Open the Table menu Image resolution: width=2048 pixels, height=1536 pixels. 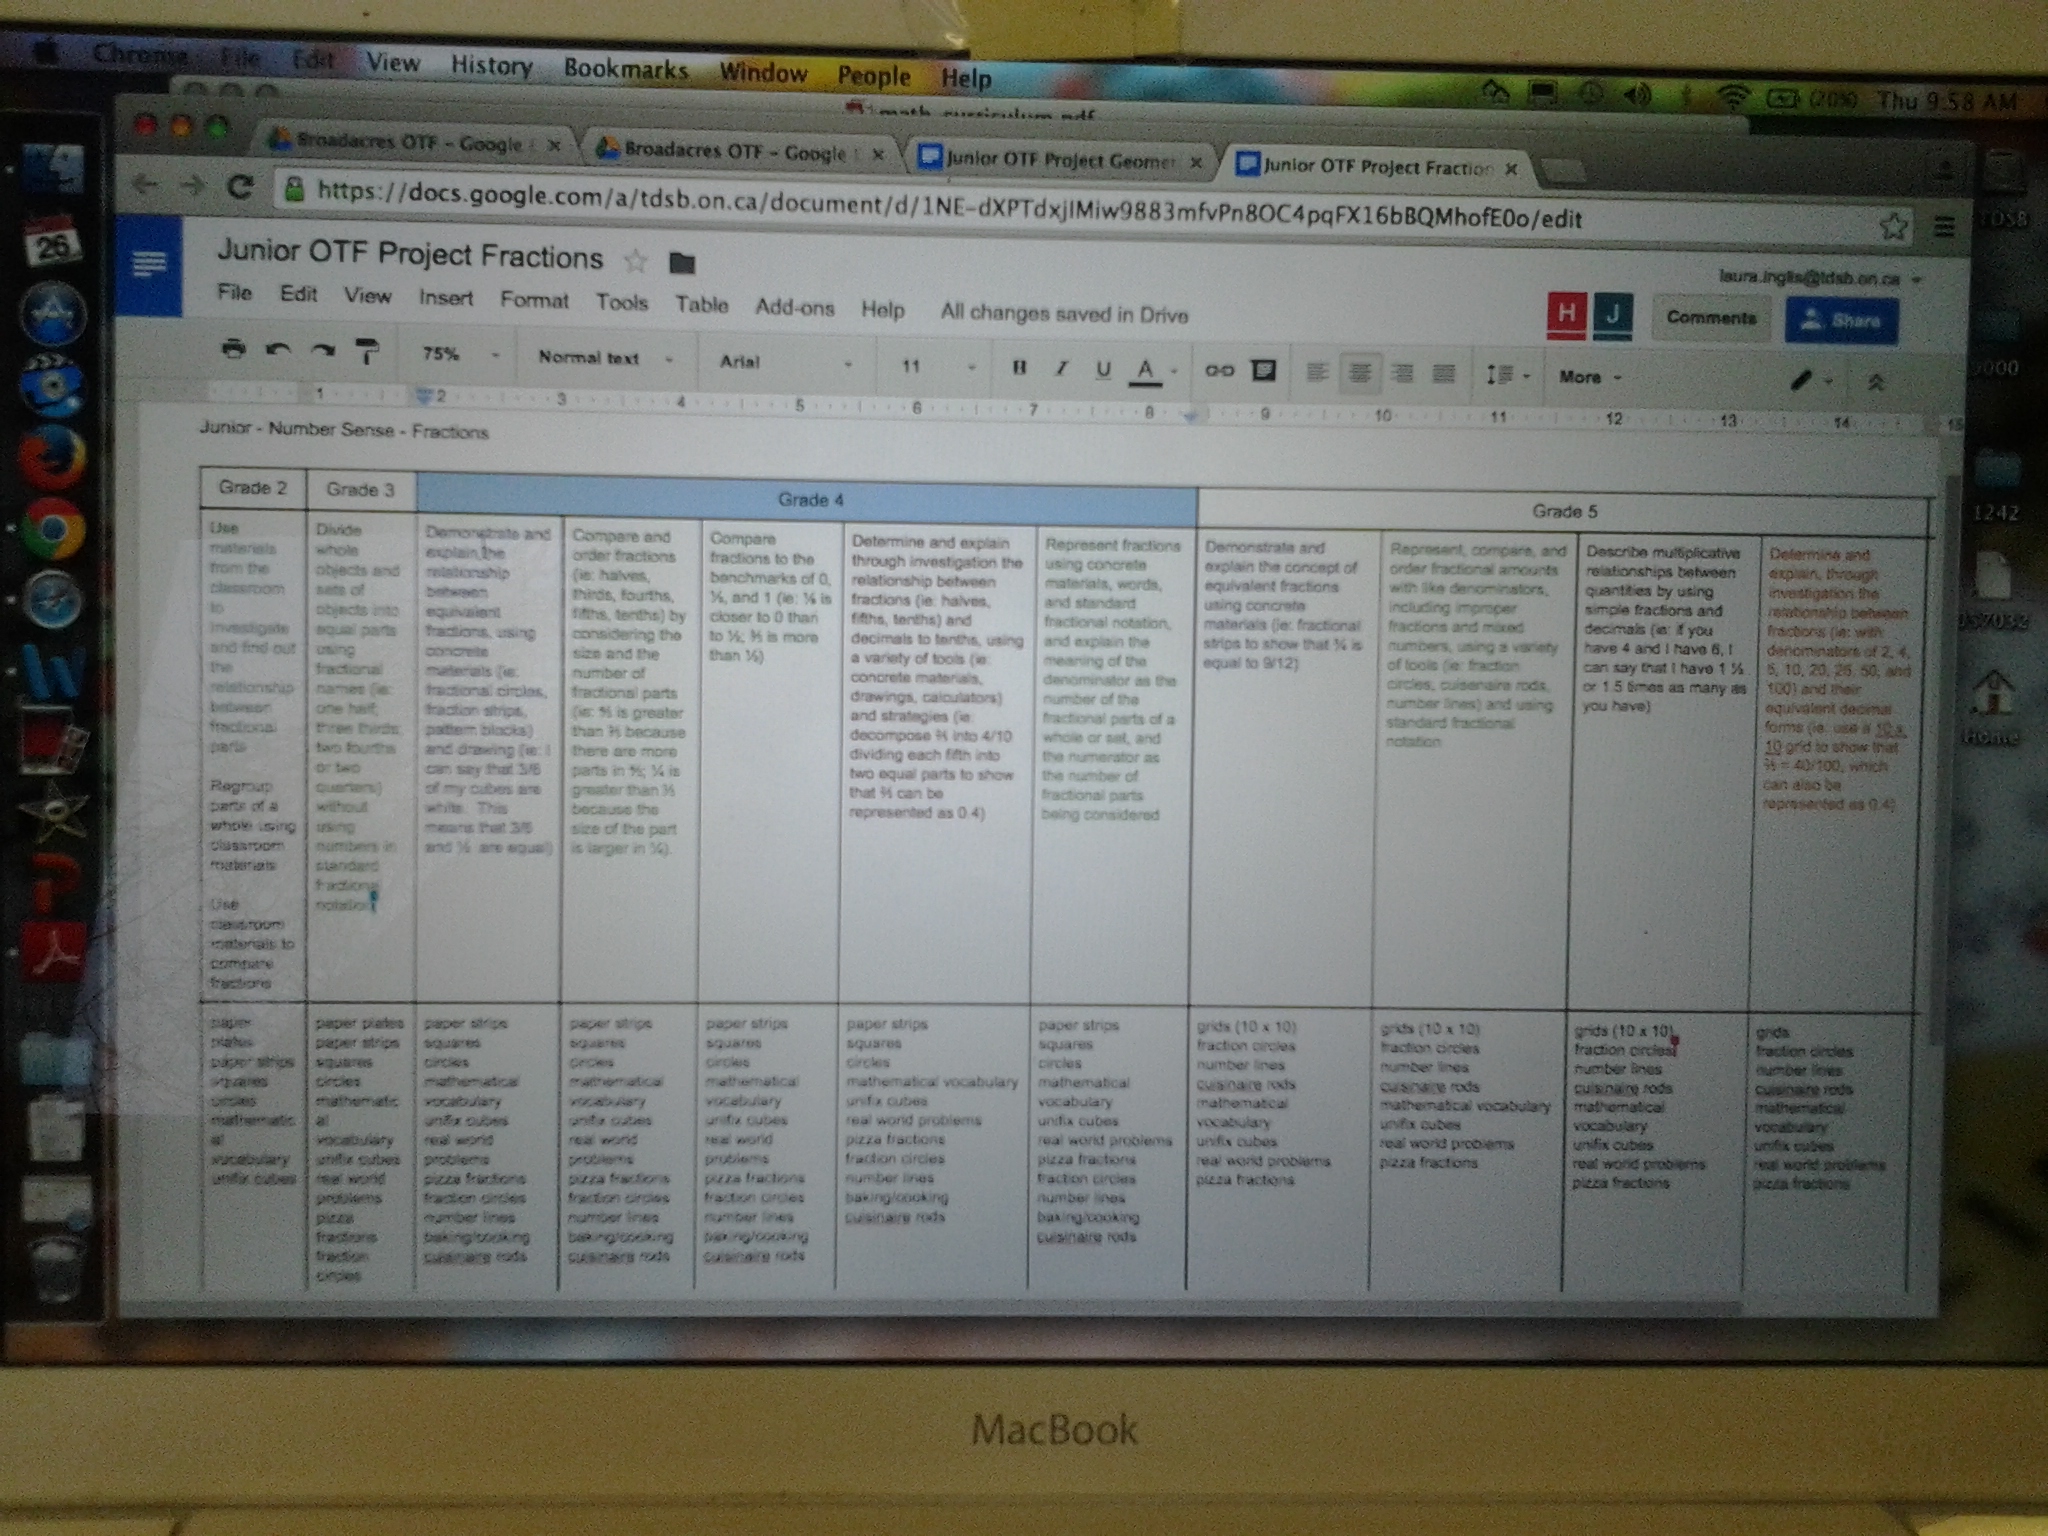701,304
